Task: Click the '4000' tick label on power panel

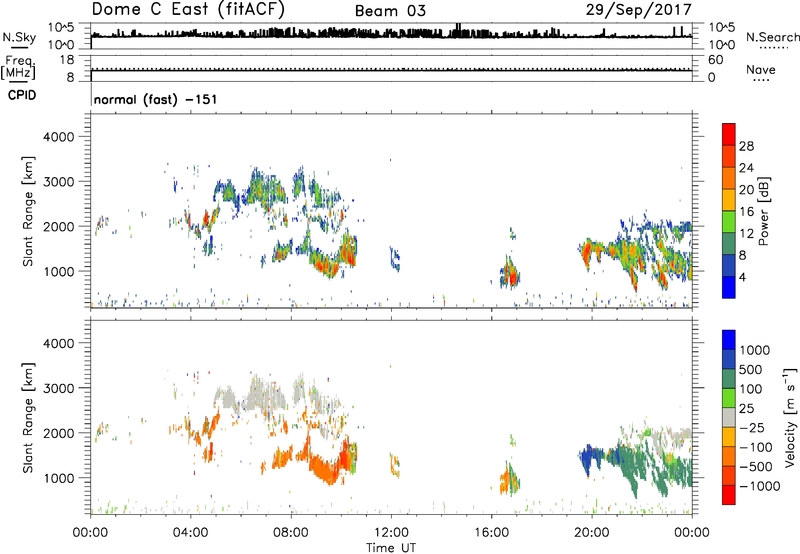Action: 59,137
